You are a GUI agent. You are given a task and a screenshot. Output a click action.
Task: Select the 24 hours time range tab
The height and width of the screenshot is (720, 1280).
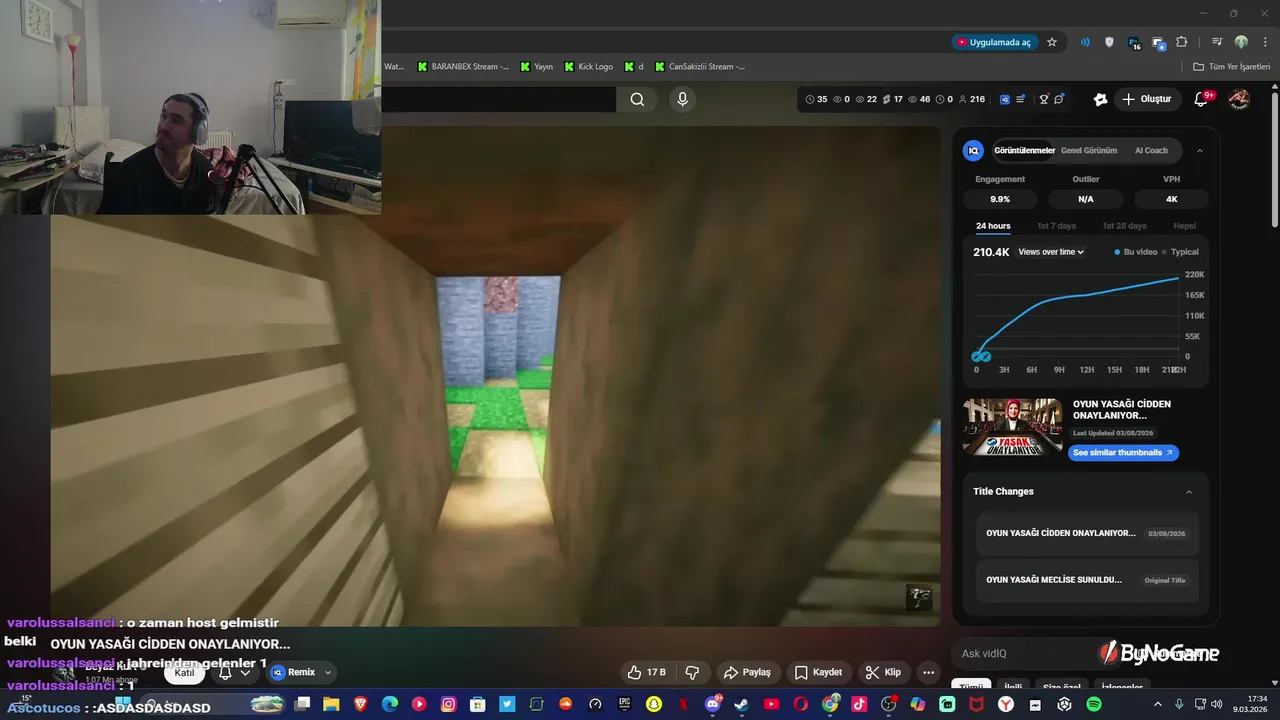(993, 226)
